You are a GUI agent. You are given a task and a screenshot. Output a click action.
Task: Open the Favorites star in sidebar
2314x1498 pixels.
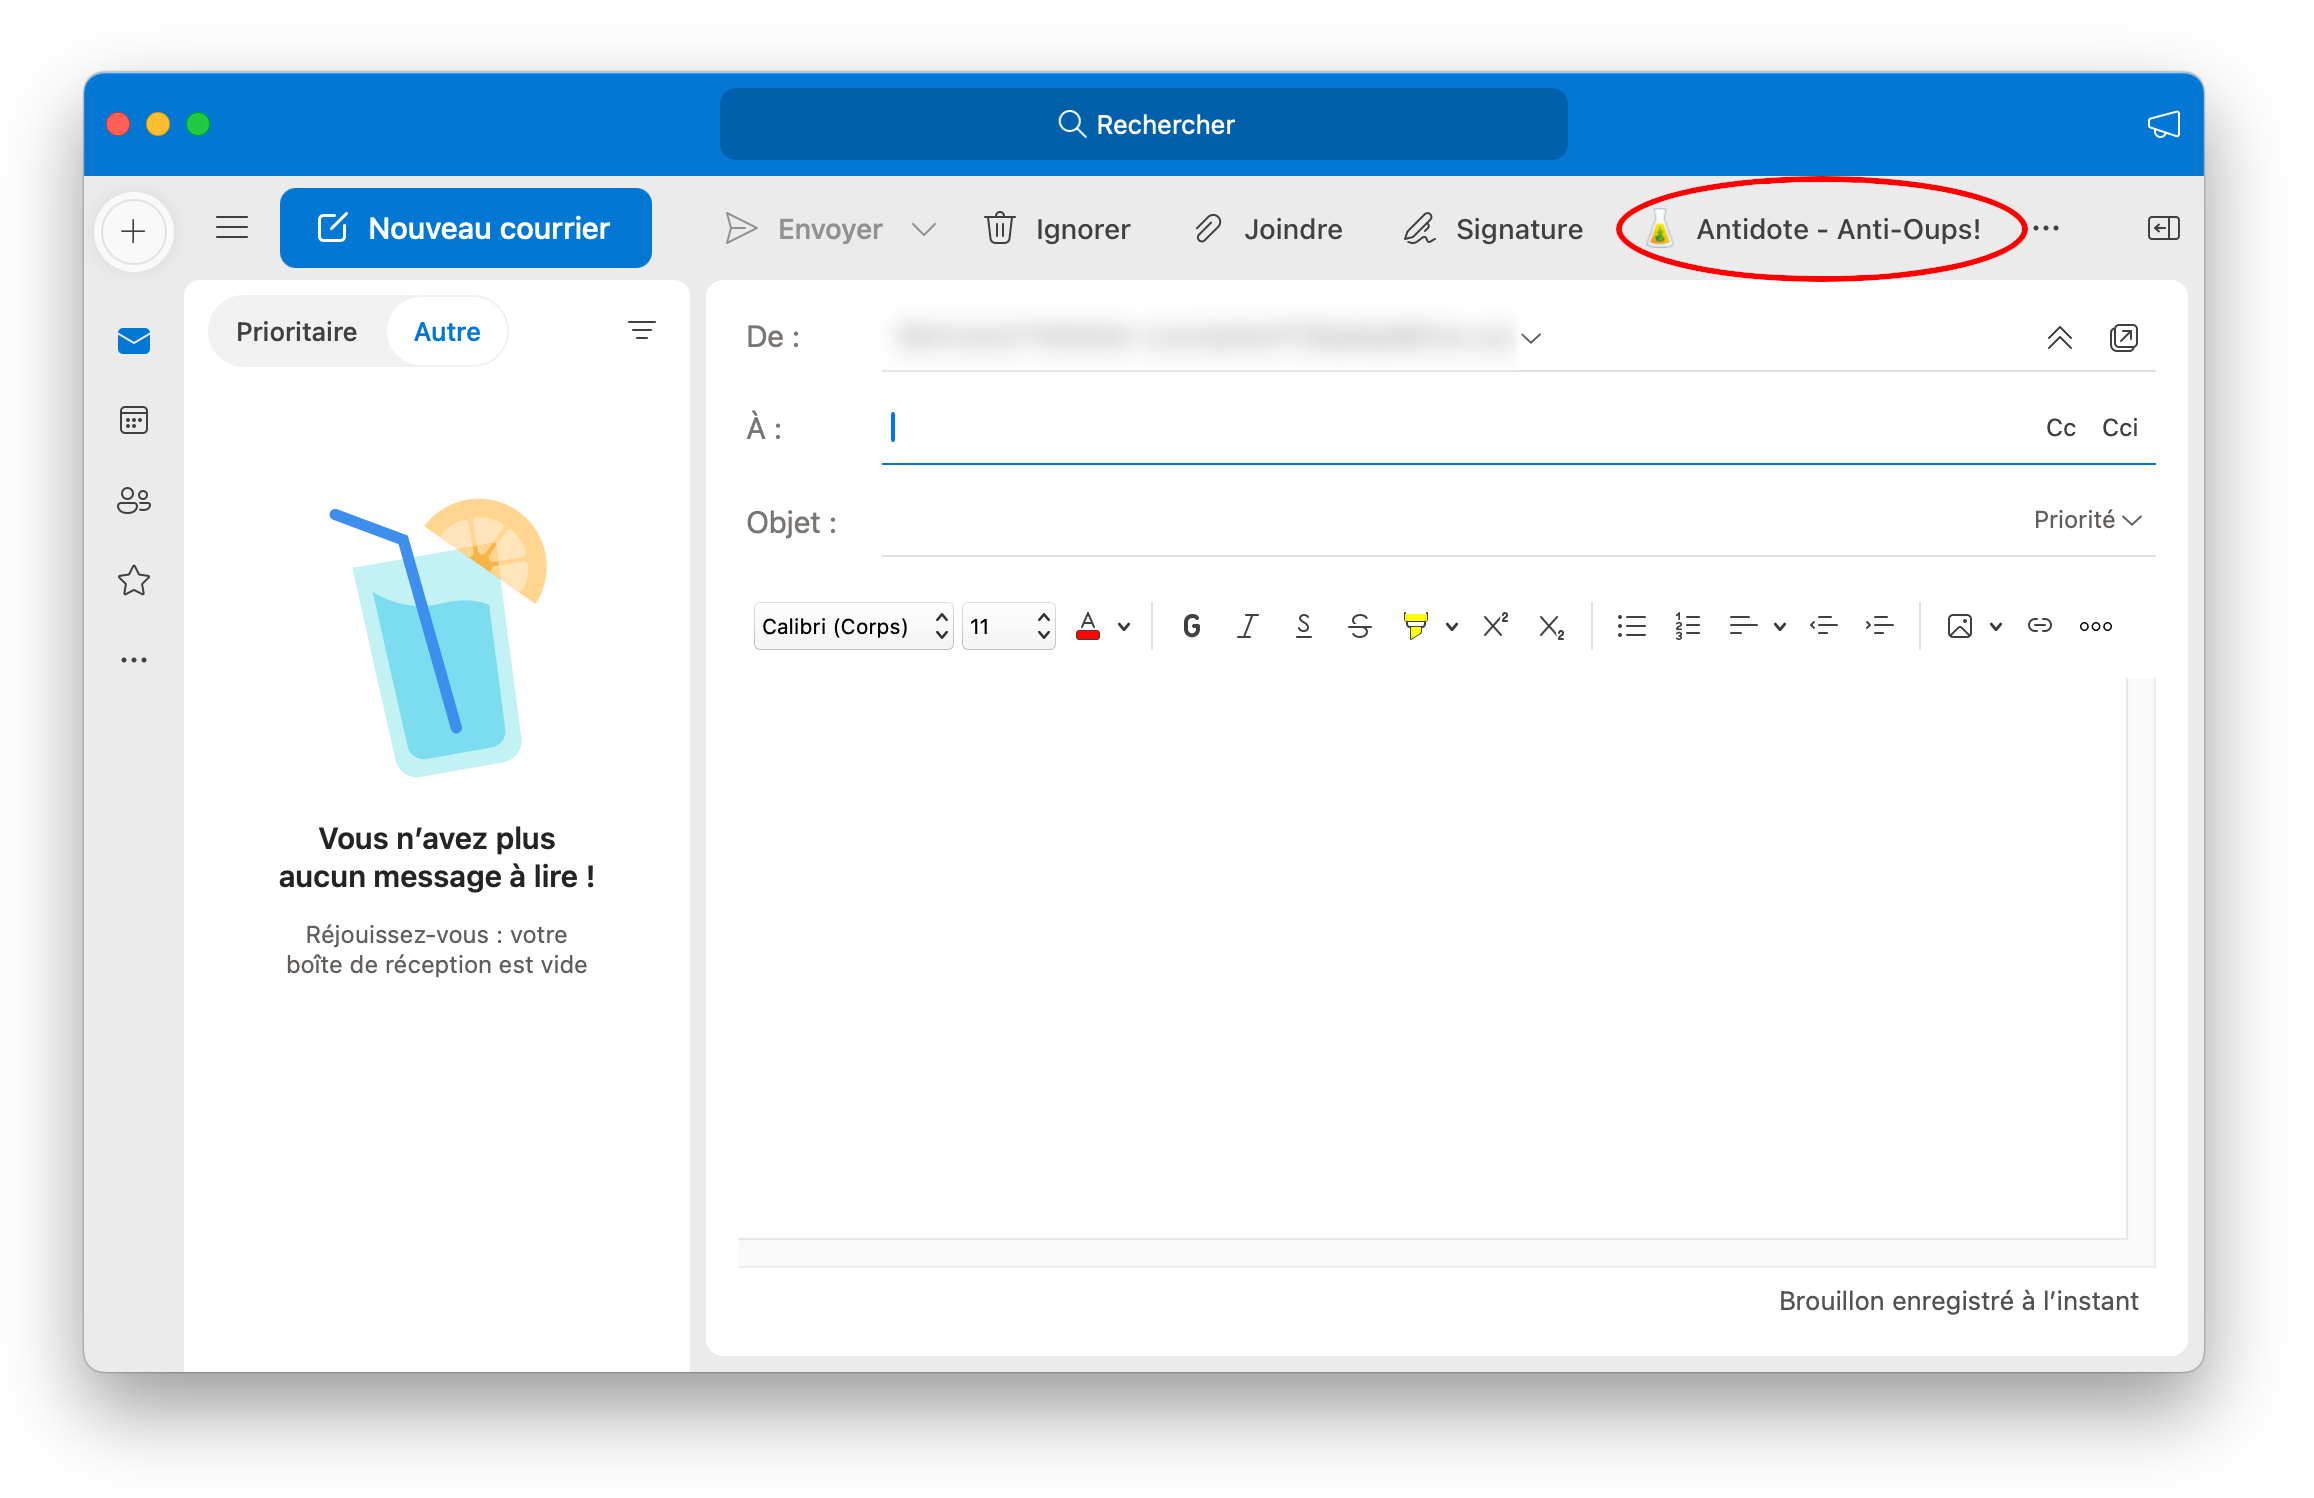pyautogui.click(x=134, y=580)
